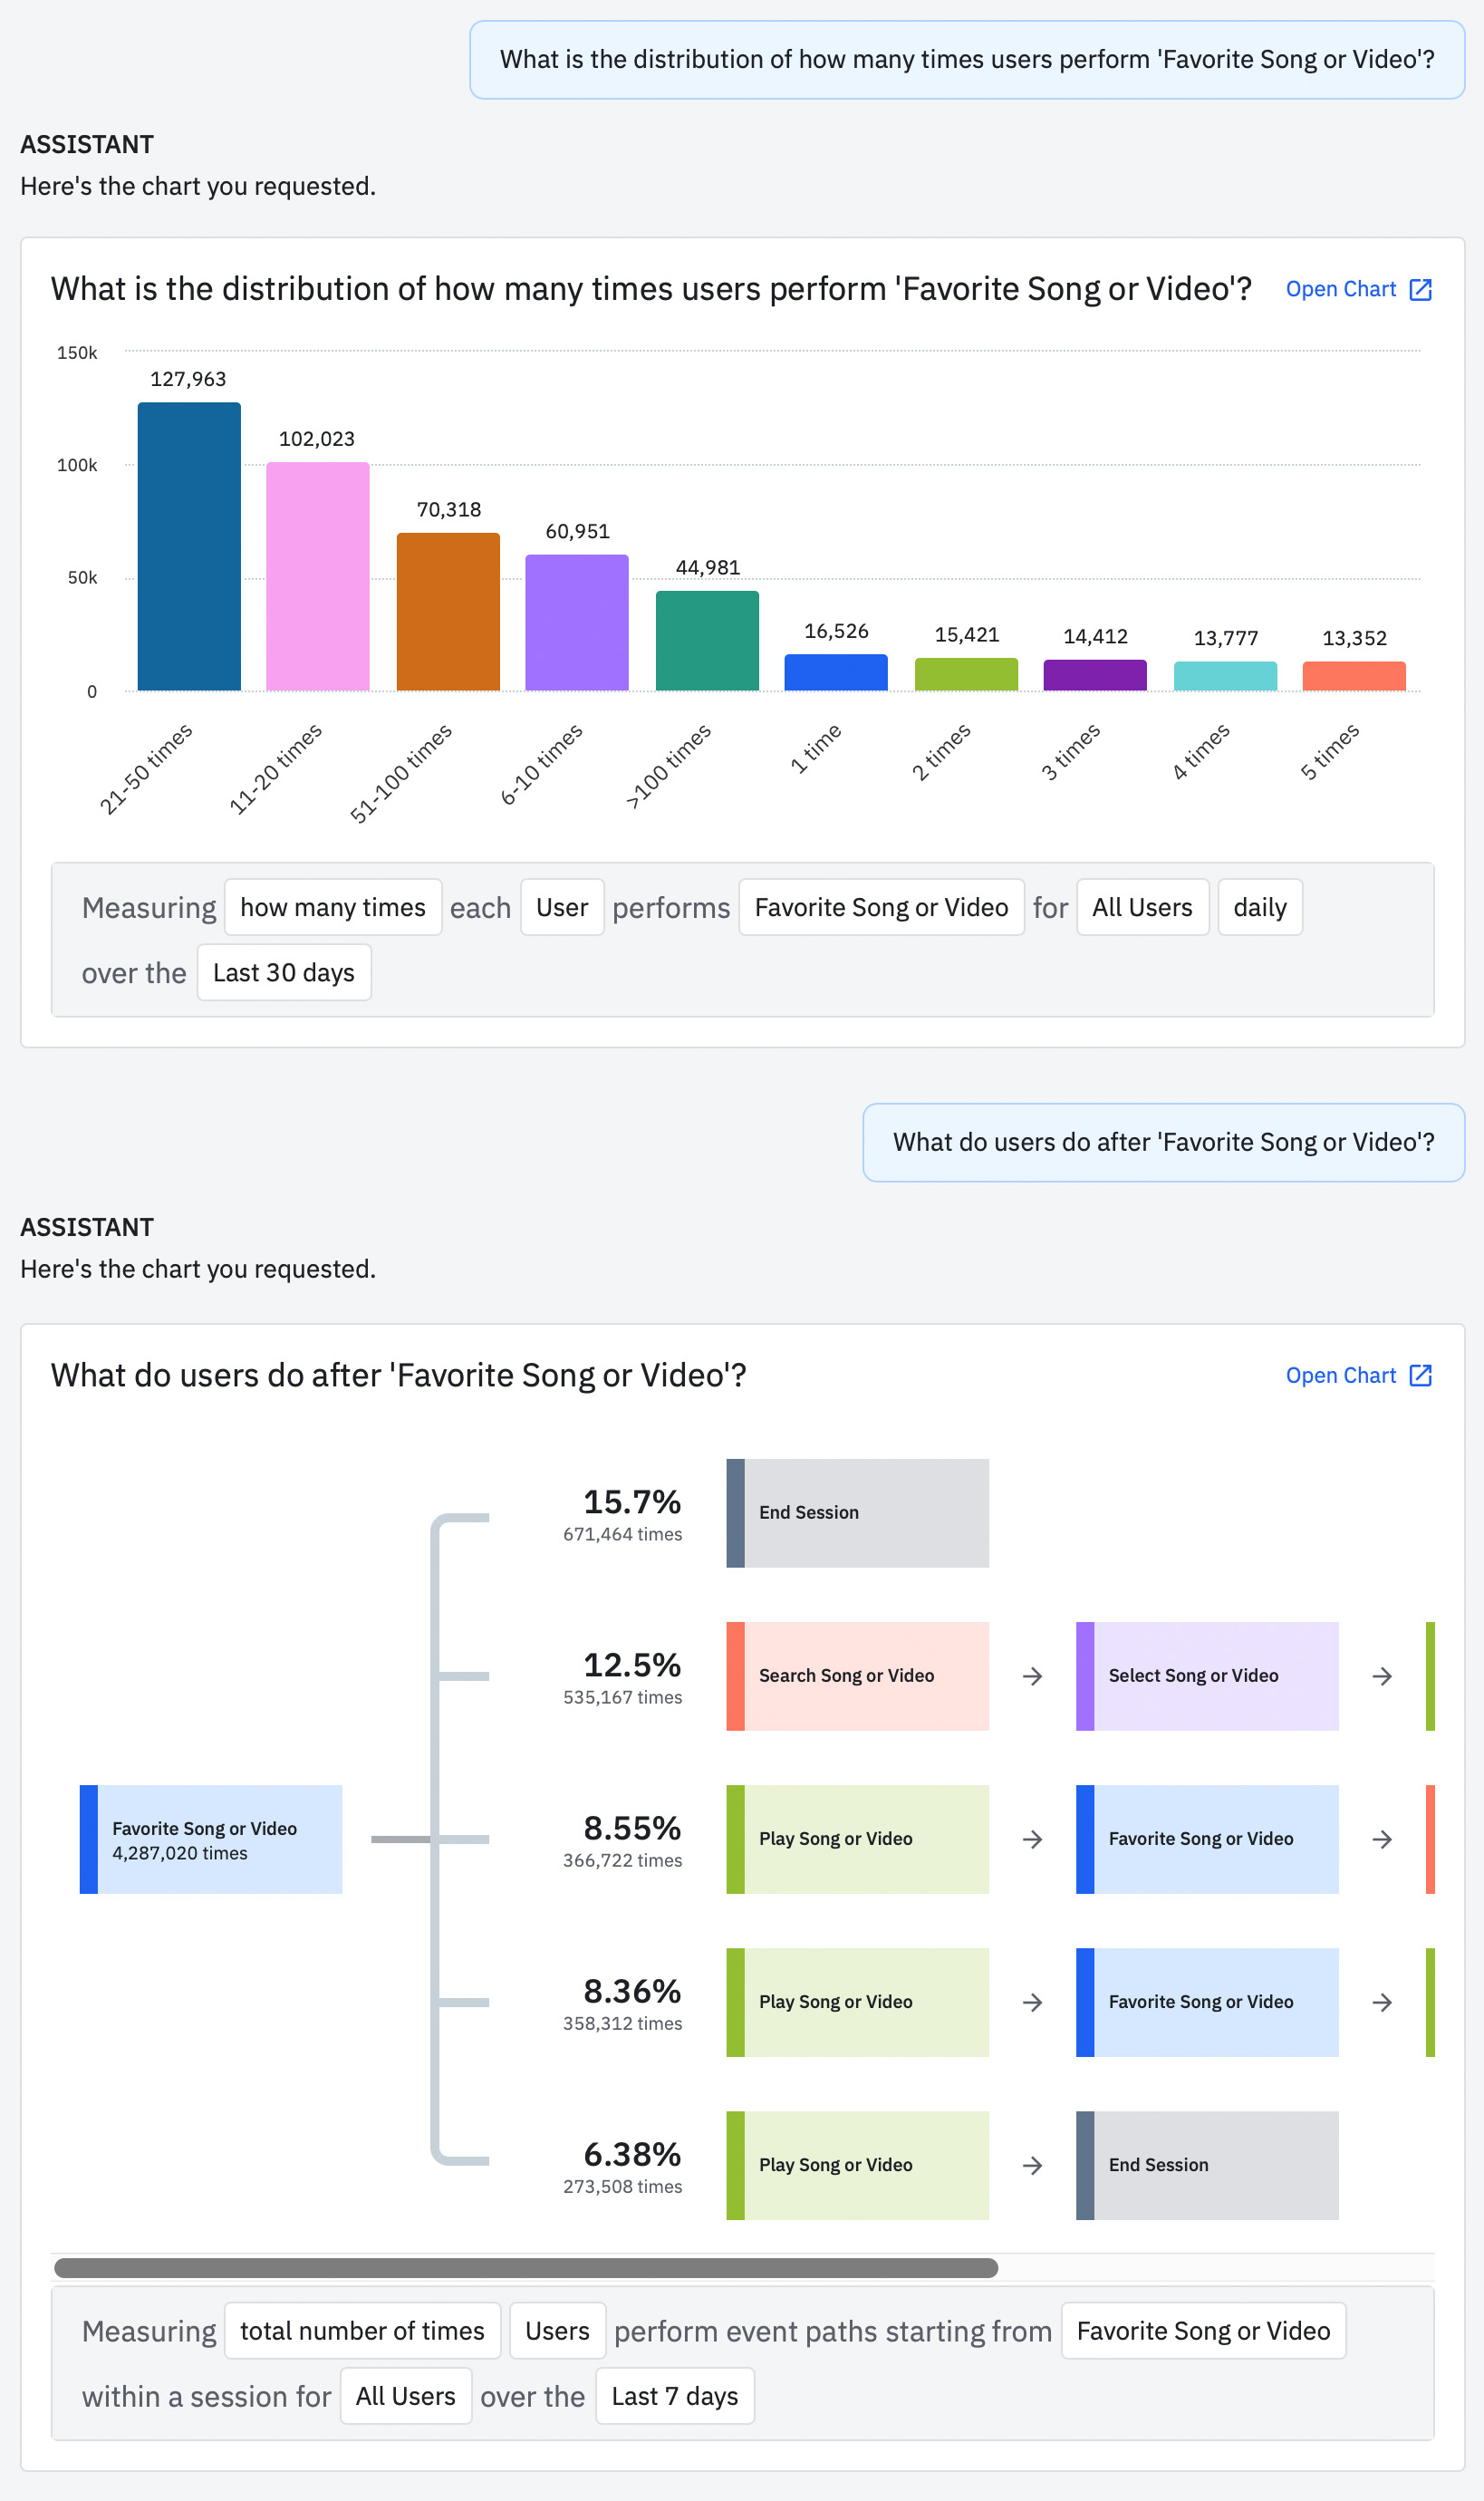Click the 'Open Chart' link for paths chart
Screen dimensions: 1484x2501
pos(1340,1376)
